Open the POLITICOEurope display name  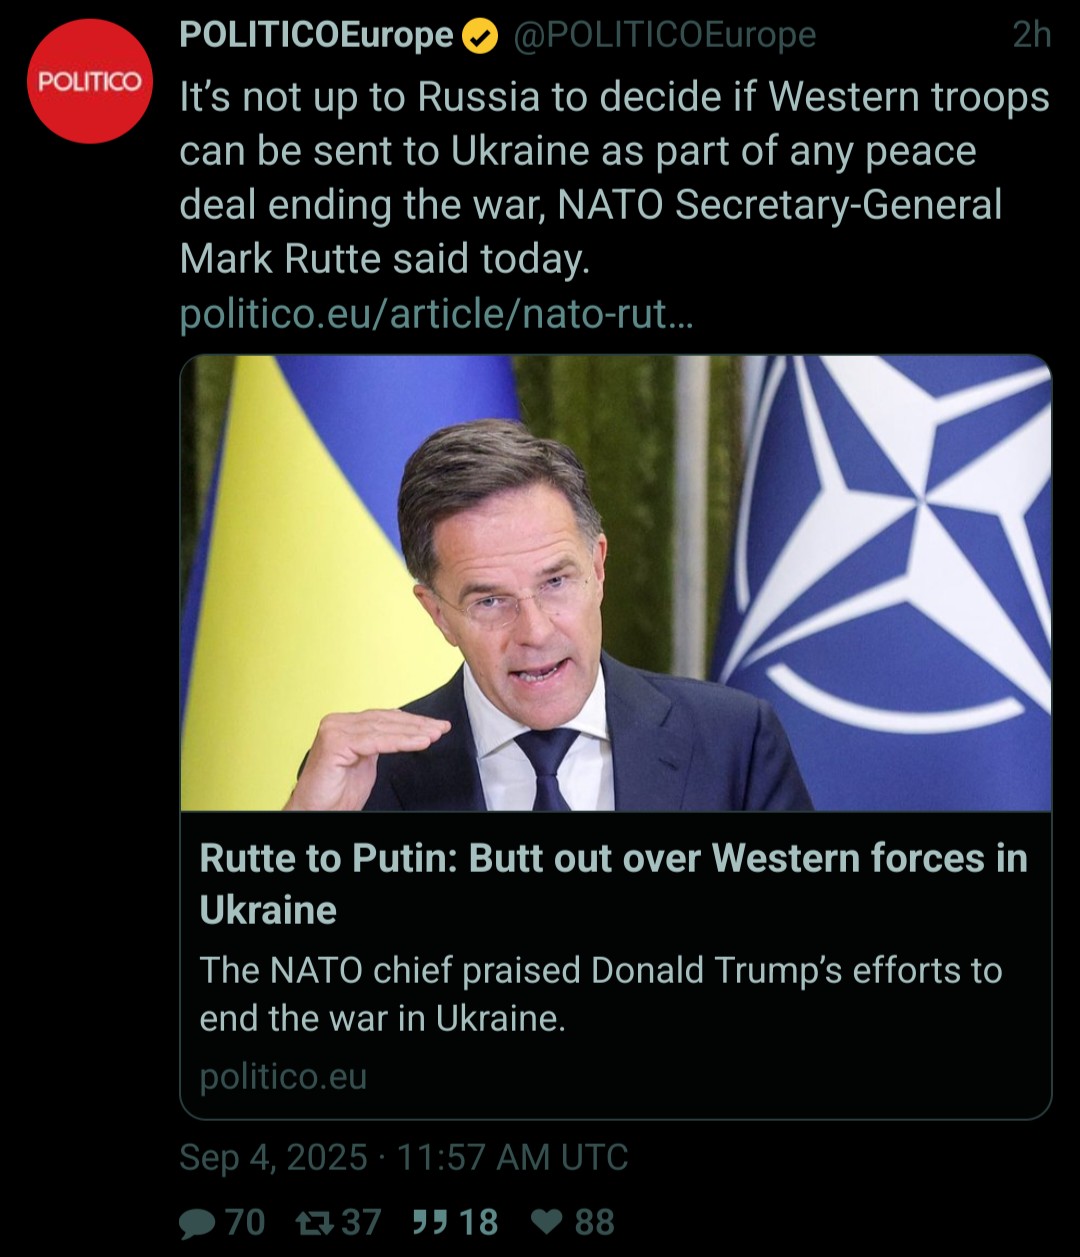click(x=316, y=36)
